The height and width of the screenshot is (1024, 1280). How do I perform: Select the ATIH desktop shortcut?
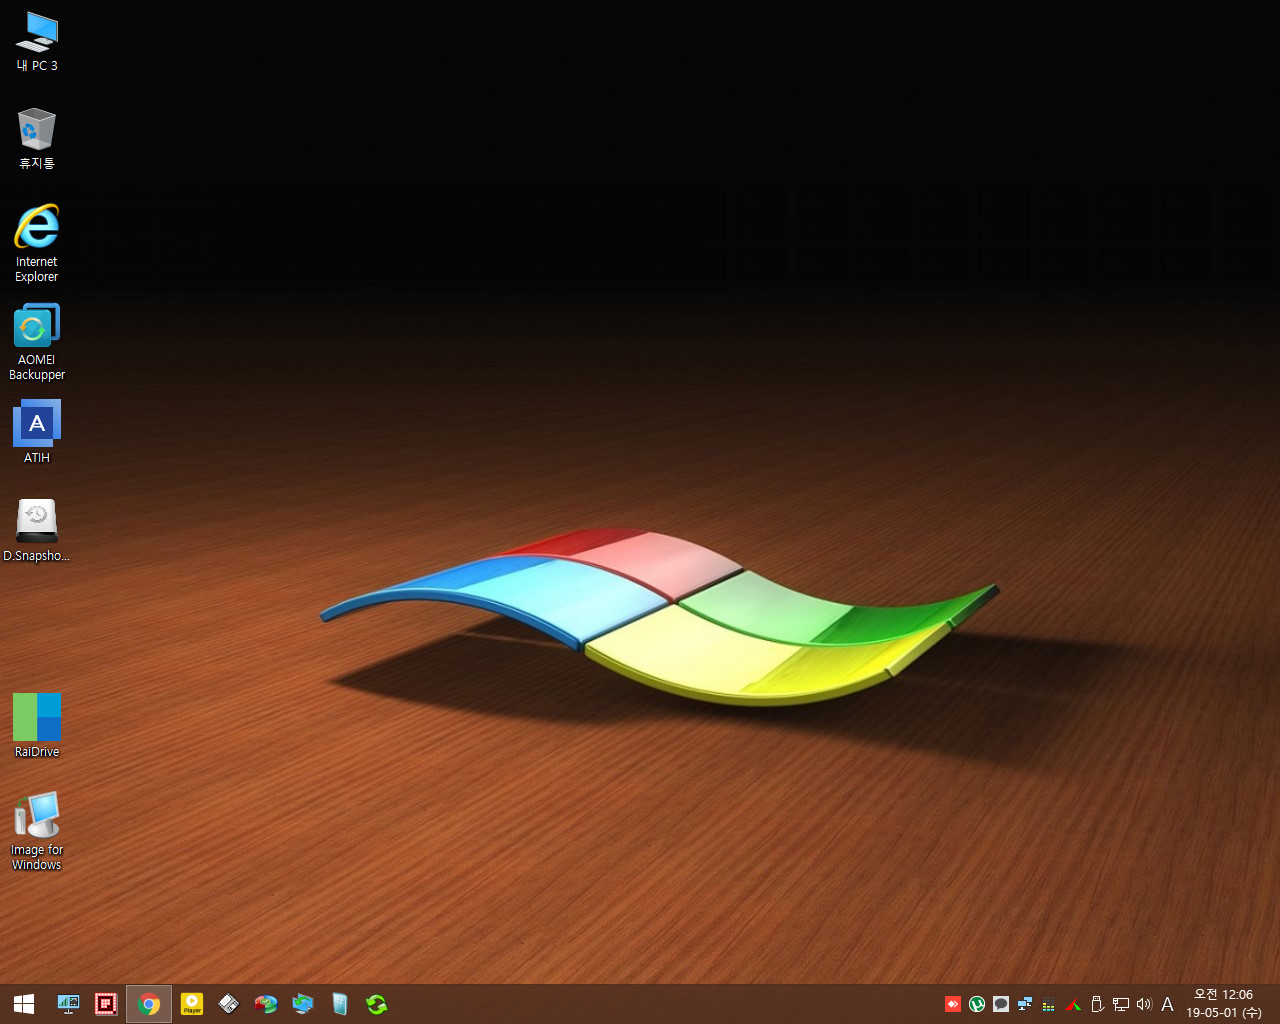point(37,432)
